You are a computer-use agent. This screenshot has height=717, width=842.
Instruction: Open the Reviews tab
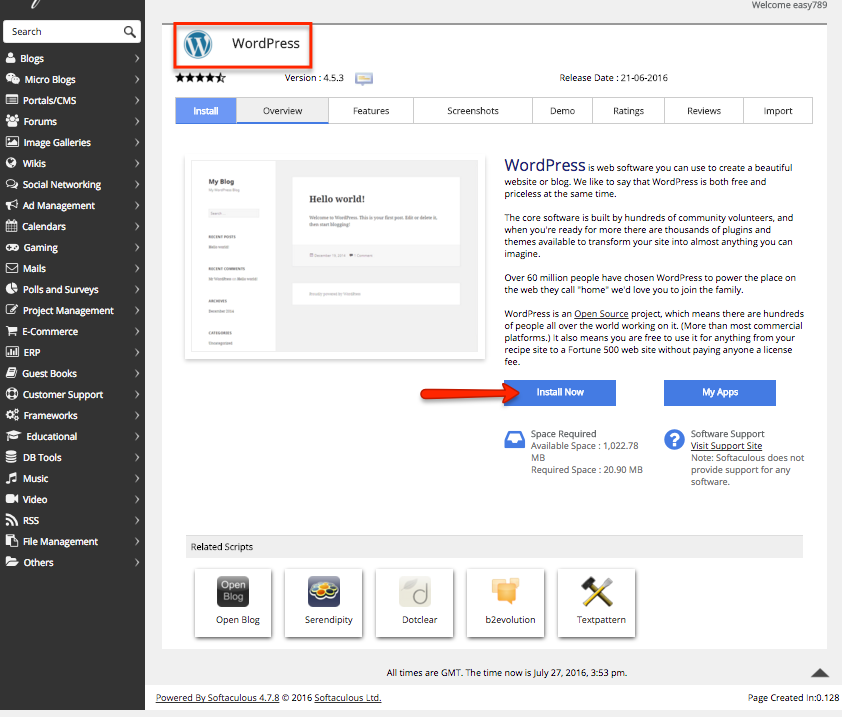click(x=704, y=111)
